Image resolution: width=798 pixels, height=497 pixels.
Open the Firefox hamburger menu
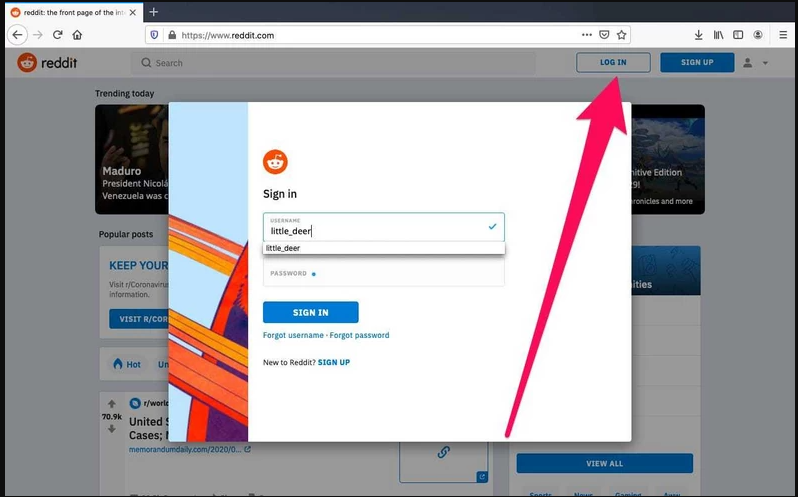coord(781,35)
